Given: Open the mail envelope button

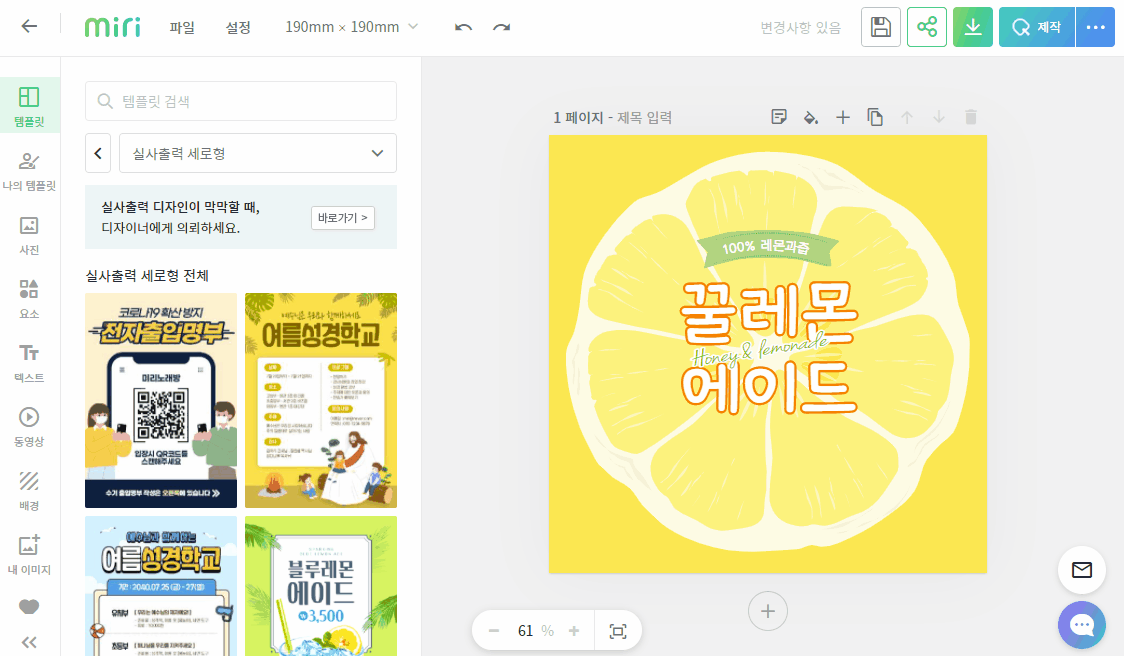Looking at the screenshot, I should tap(1082, 570).
